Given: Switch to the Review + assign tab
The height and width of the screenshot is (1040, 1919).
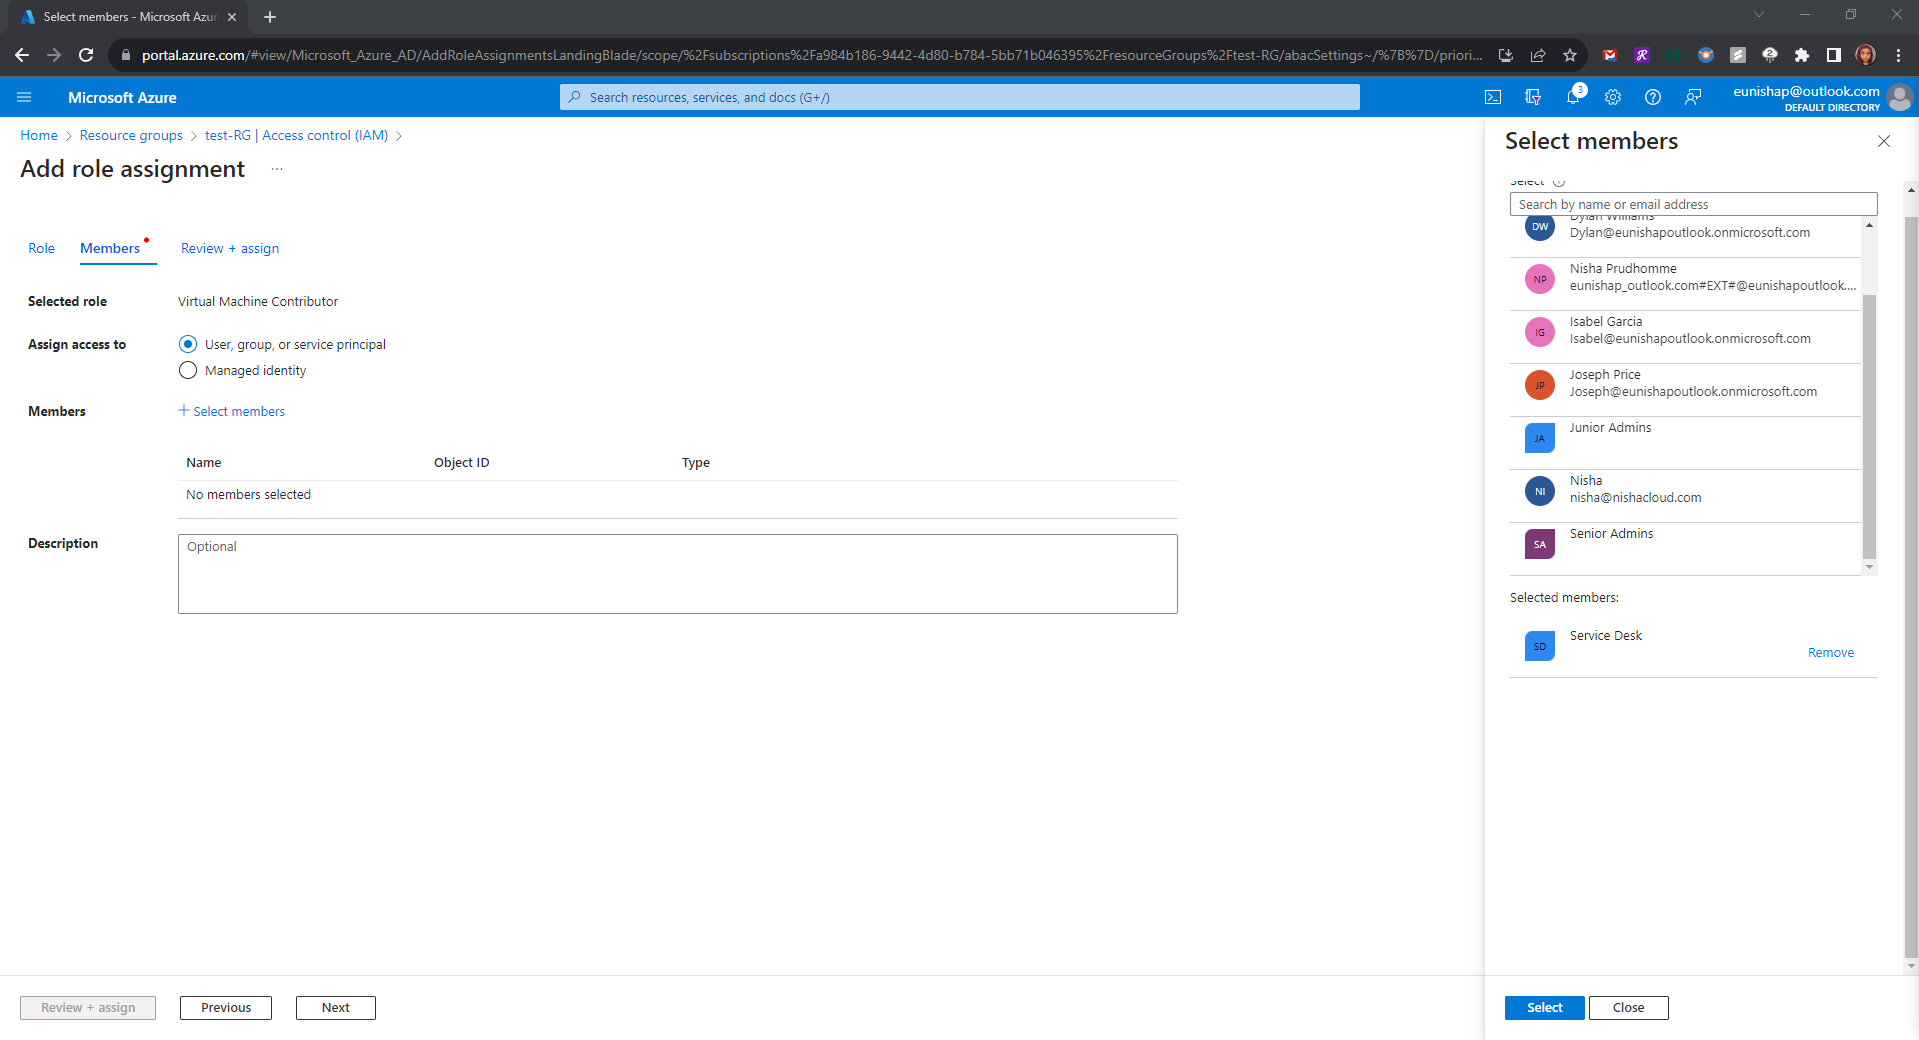Looking at the screenshot, I should click(x=230, y=248).
